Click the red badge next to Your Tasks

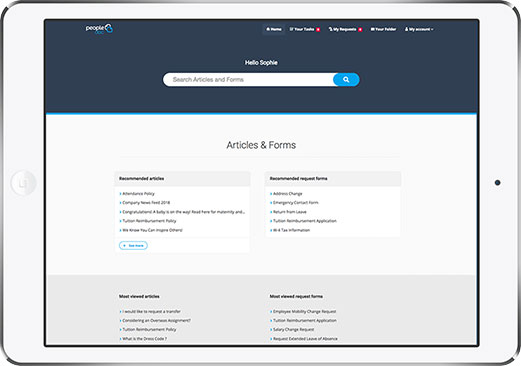coord(318,30)
